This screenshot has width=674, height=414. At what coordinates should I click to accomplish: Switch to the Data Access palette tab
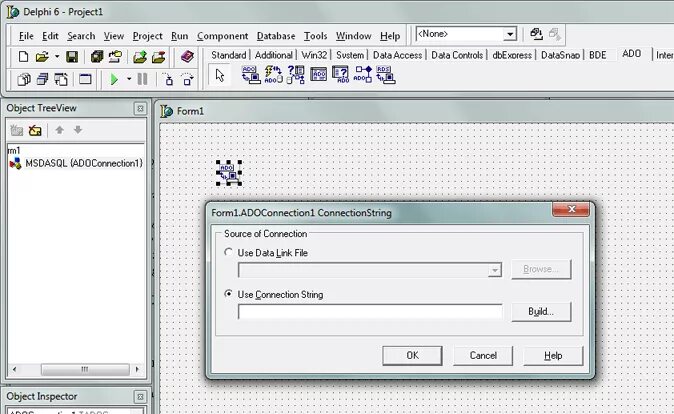(x=397, y=55)
